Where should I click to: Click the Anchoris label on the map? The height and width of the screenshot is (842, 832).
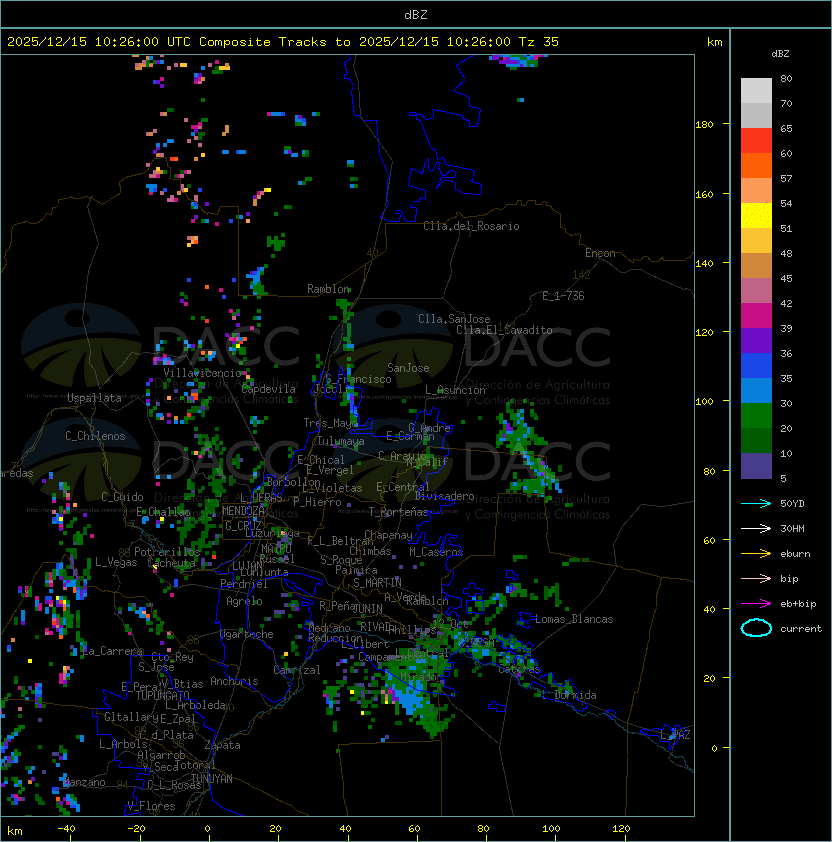[x=234, y=681]
